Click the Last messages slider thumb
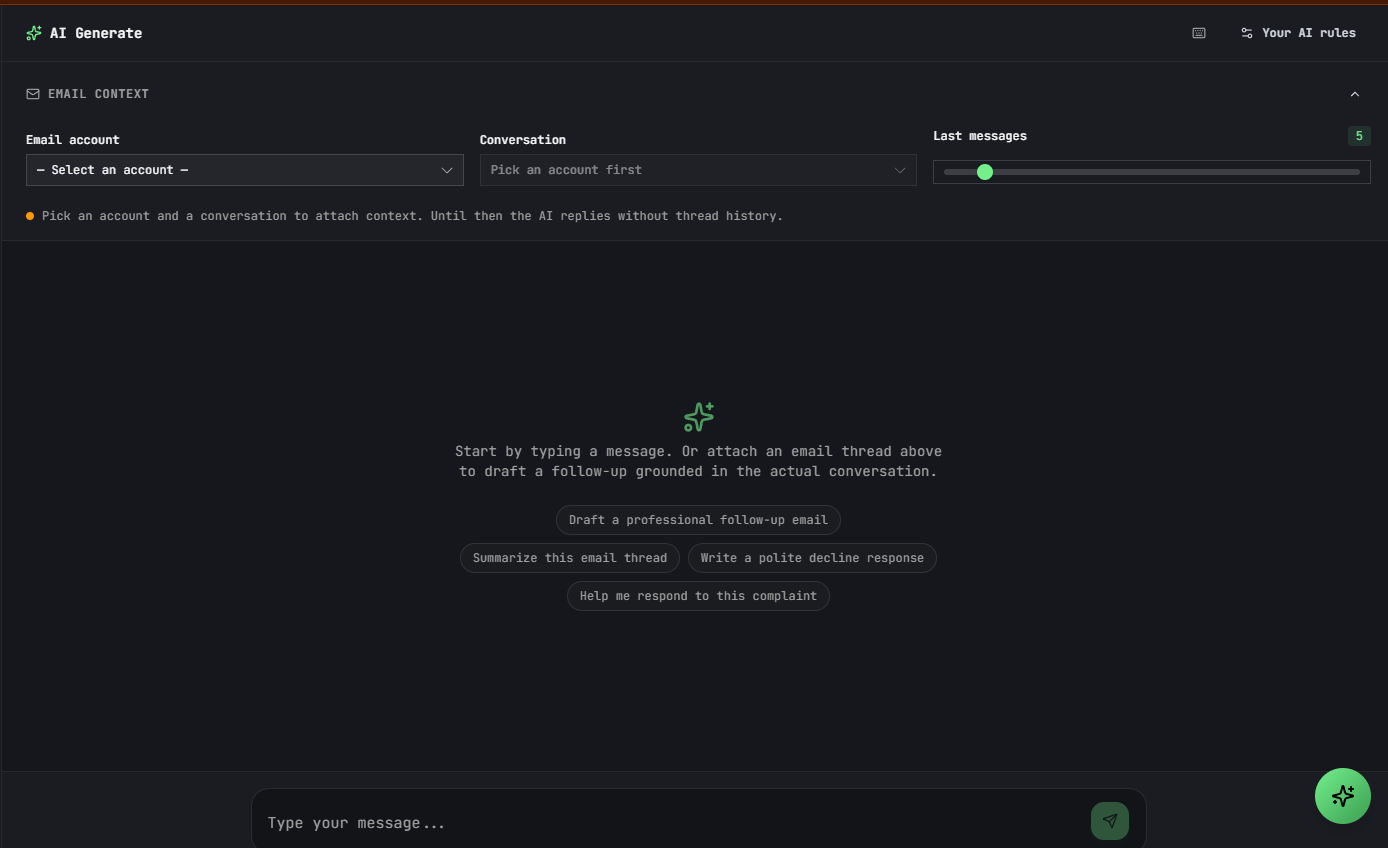Image resolution: width=1388 pixels, height=848 pixels. click(985, 172)
